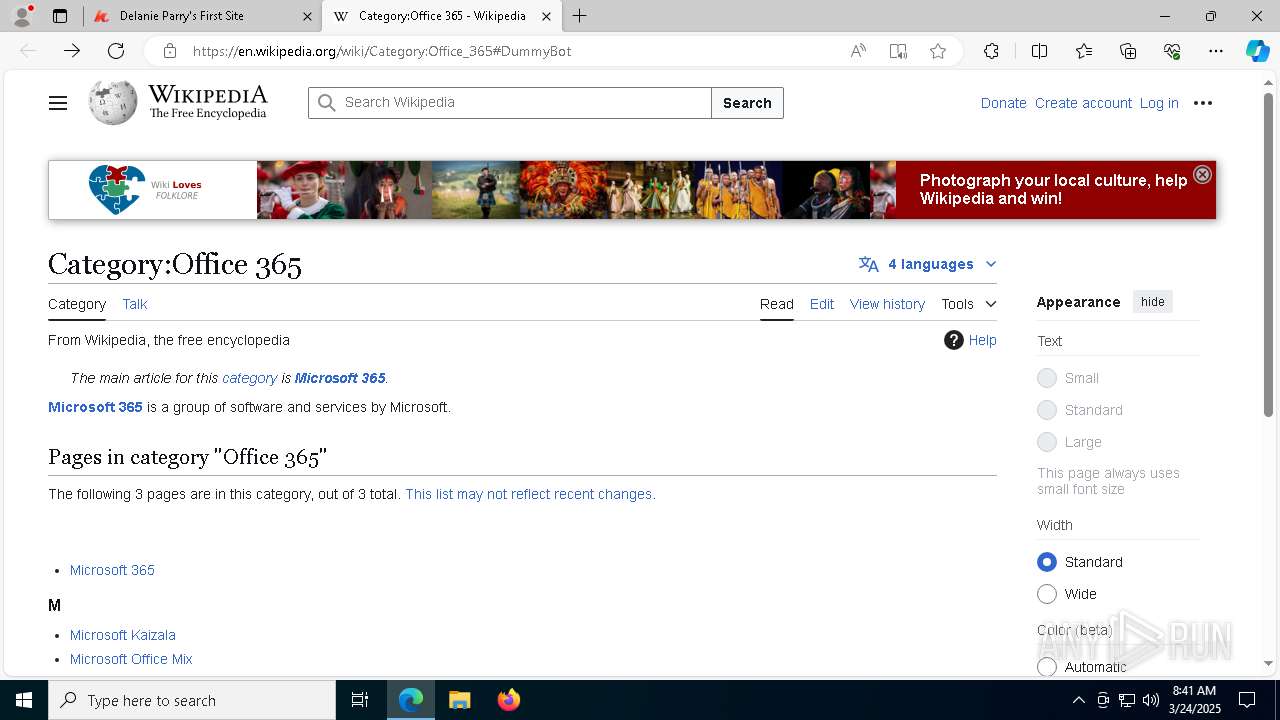Open the Edge profile avatar
The height and width of the screenshot is (720, 1280).
coord(22,16)
